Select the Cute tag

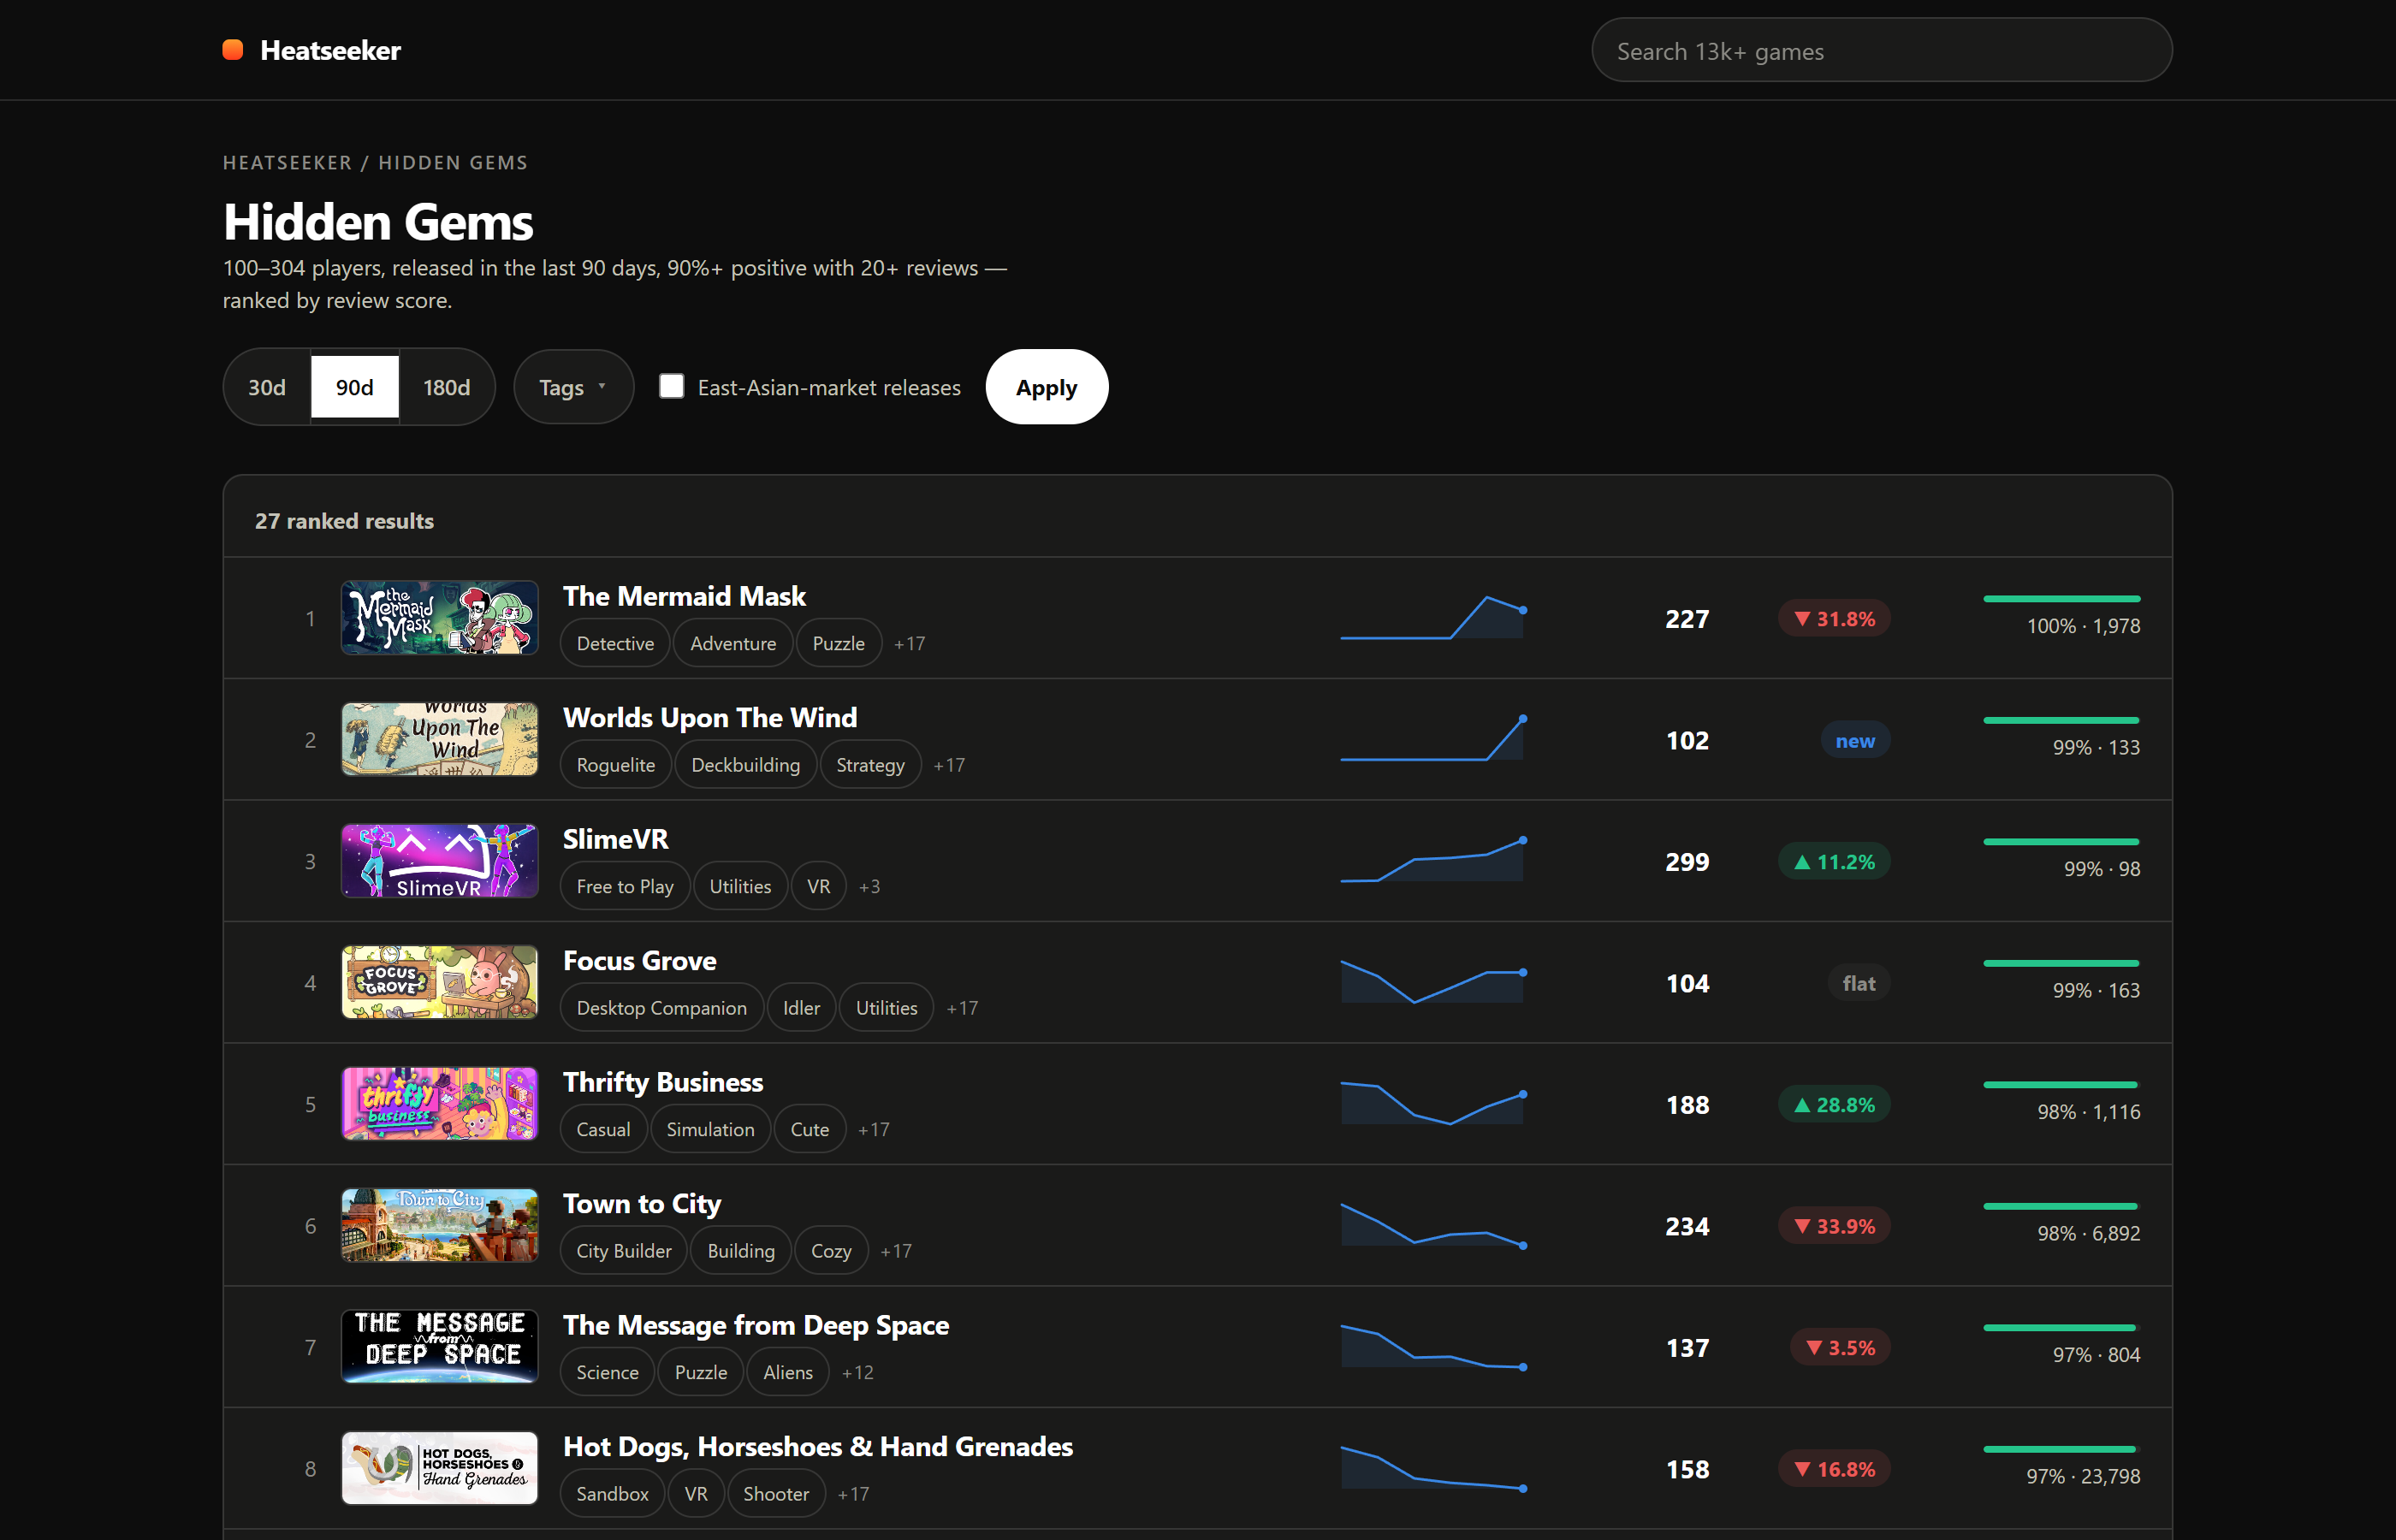[x=810, y=1129]
